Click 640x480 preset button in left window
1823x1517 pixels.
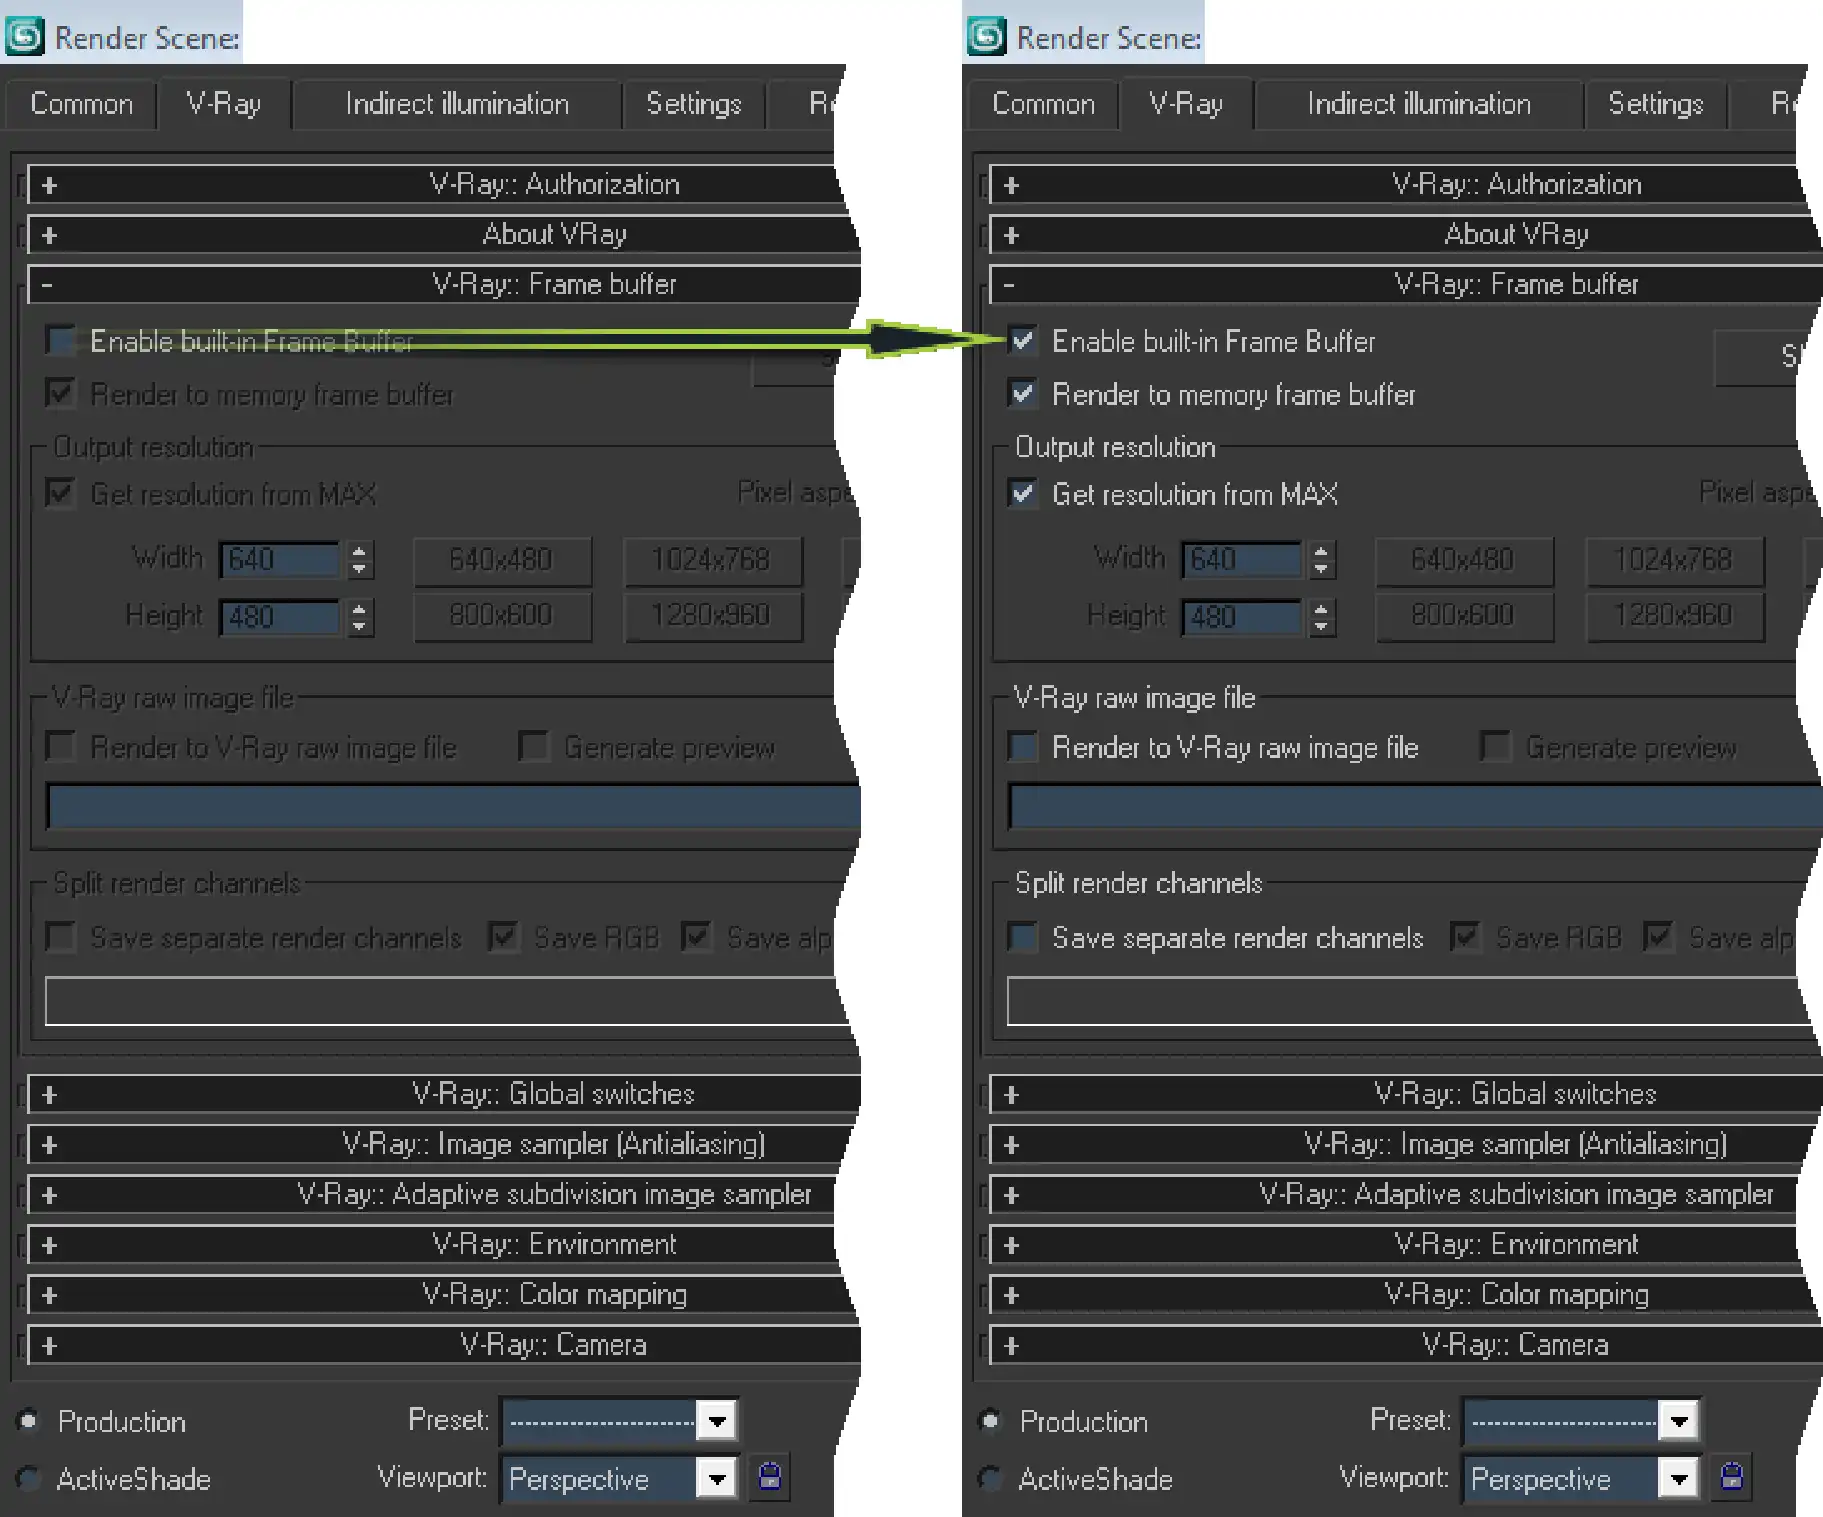[x=502, y=560]
